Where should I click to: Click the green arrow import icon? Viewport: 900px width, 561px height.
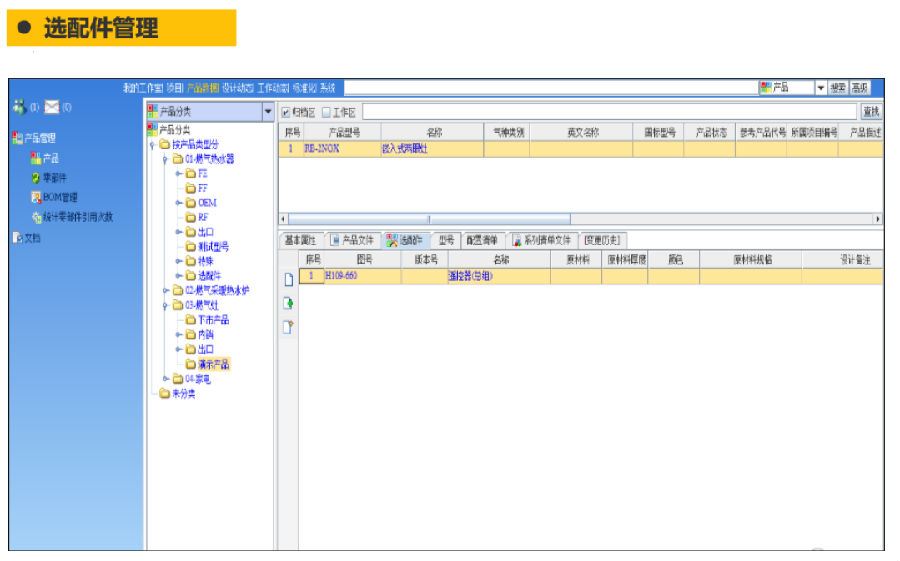288,304
